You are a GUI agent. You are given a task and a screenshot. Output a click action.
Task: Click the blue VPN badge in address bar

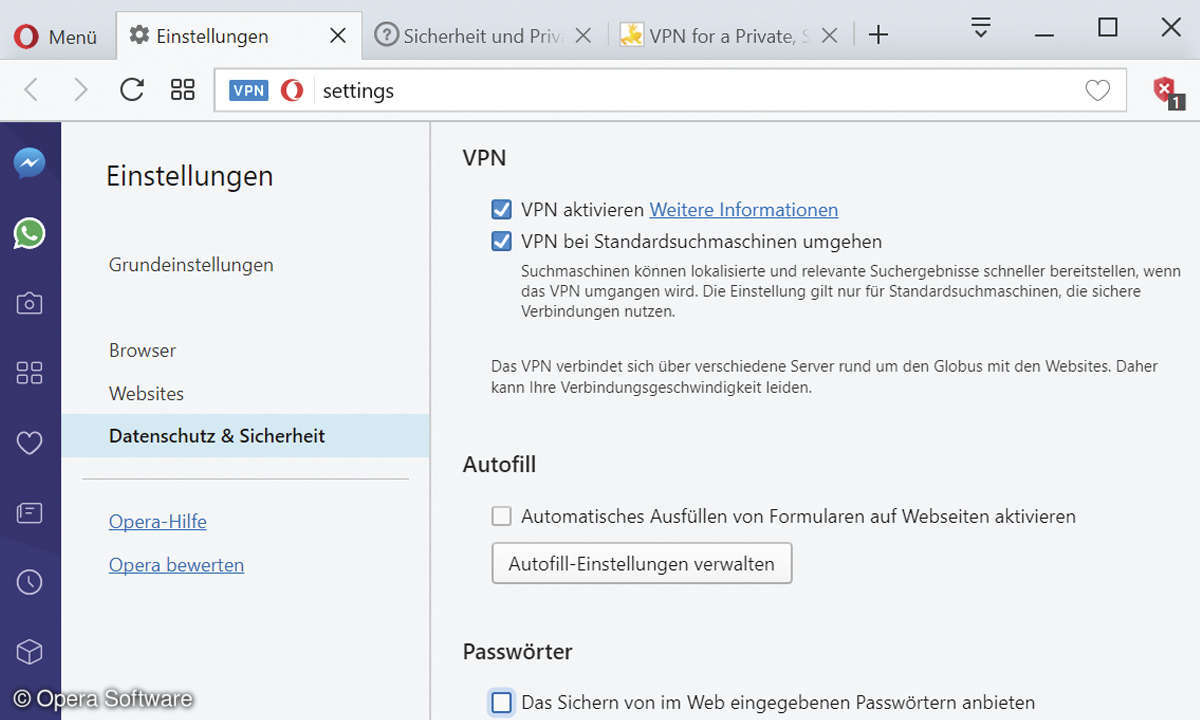click(248, 90)
